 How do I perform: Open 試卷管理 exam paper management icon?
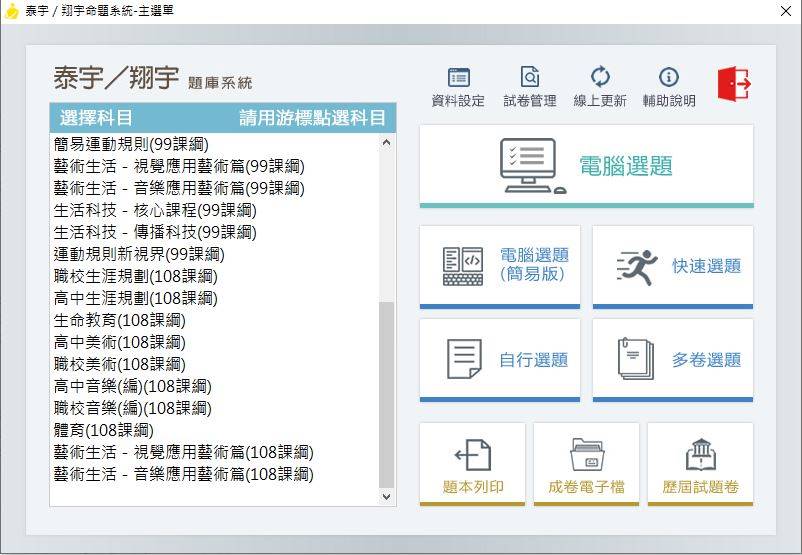(529, 77)
